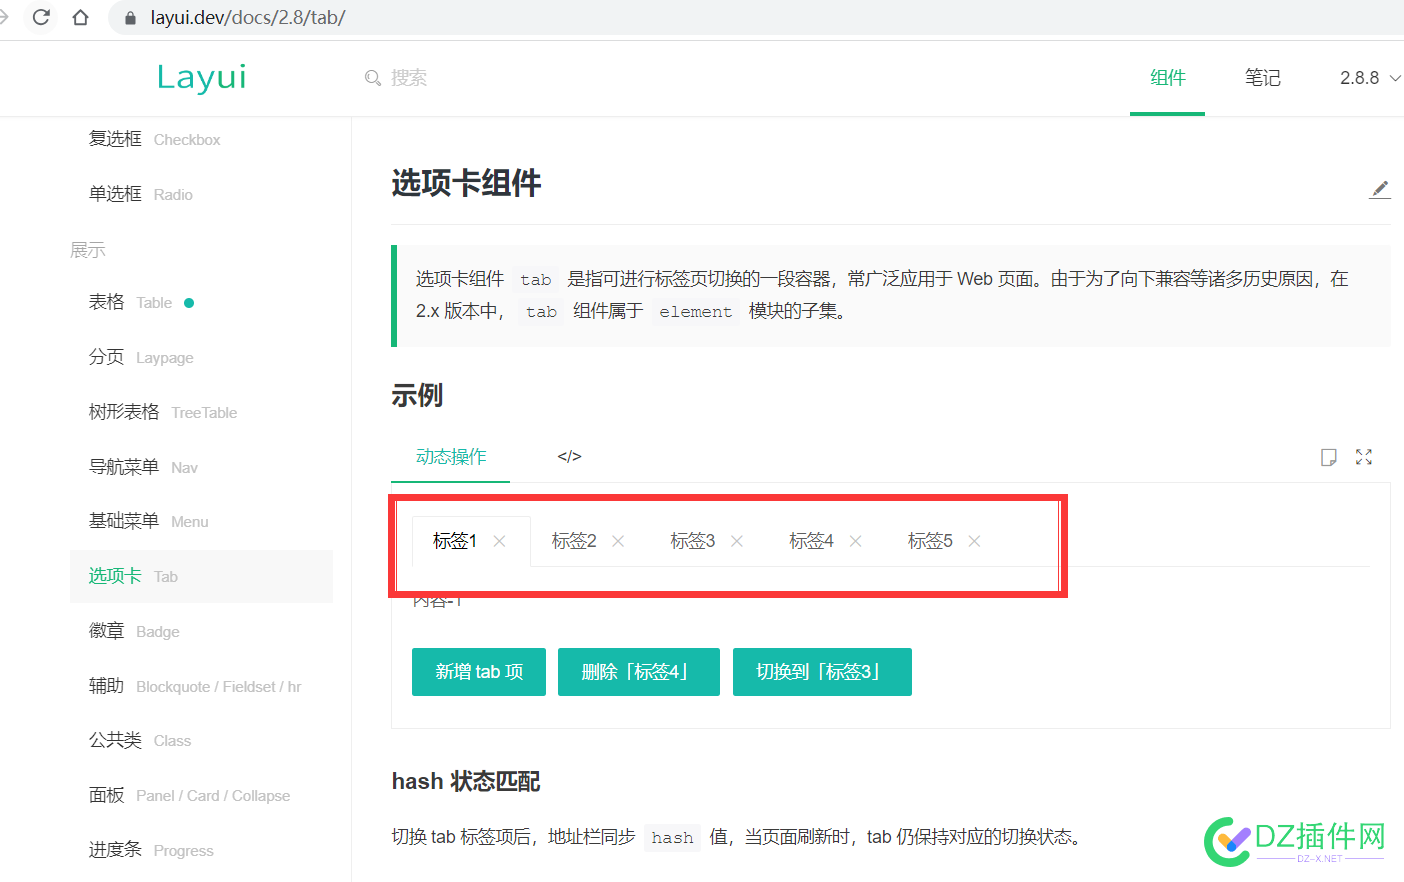Viewport: 1404px width, 882px height.
Task: Open 复选框 Checkbox in the sidebar
Action: click(154, 139)
